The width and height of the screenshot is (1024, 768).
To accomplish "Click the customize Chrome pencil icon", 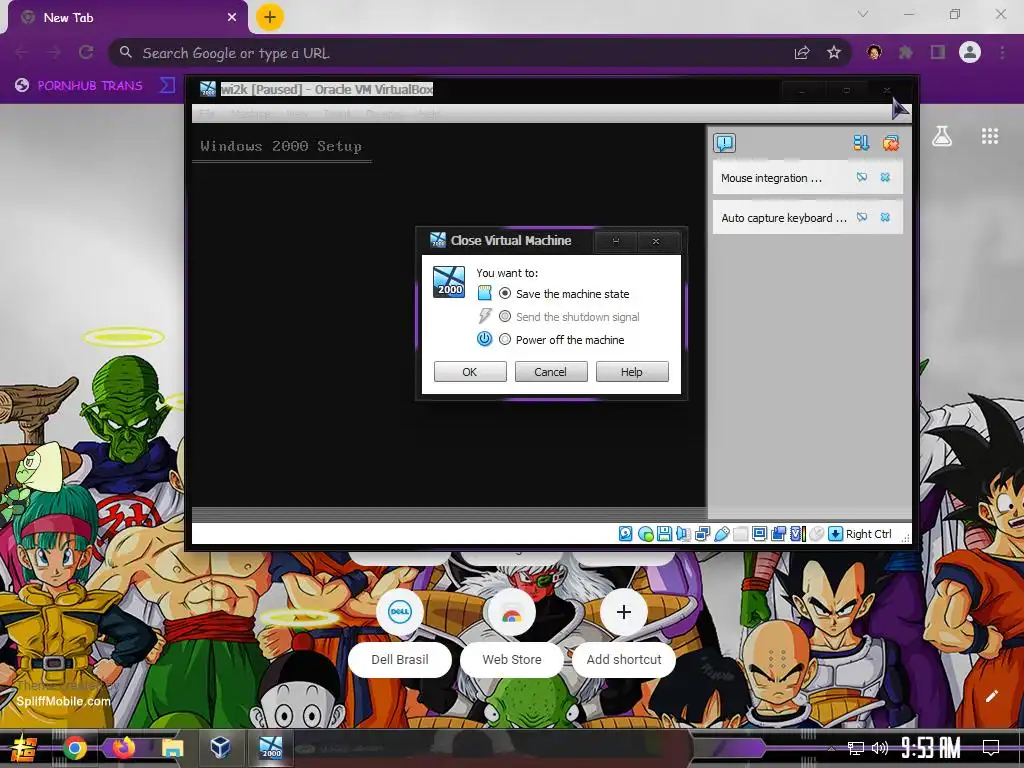I will tap(992, 696).
